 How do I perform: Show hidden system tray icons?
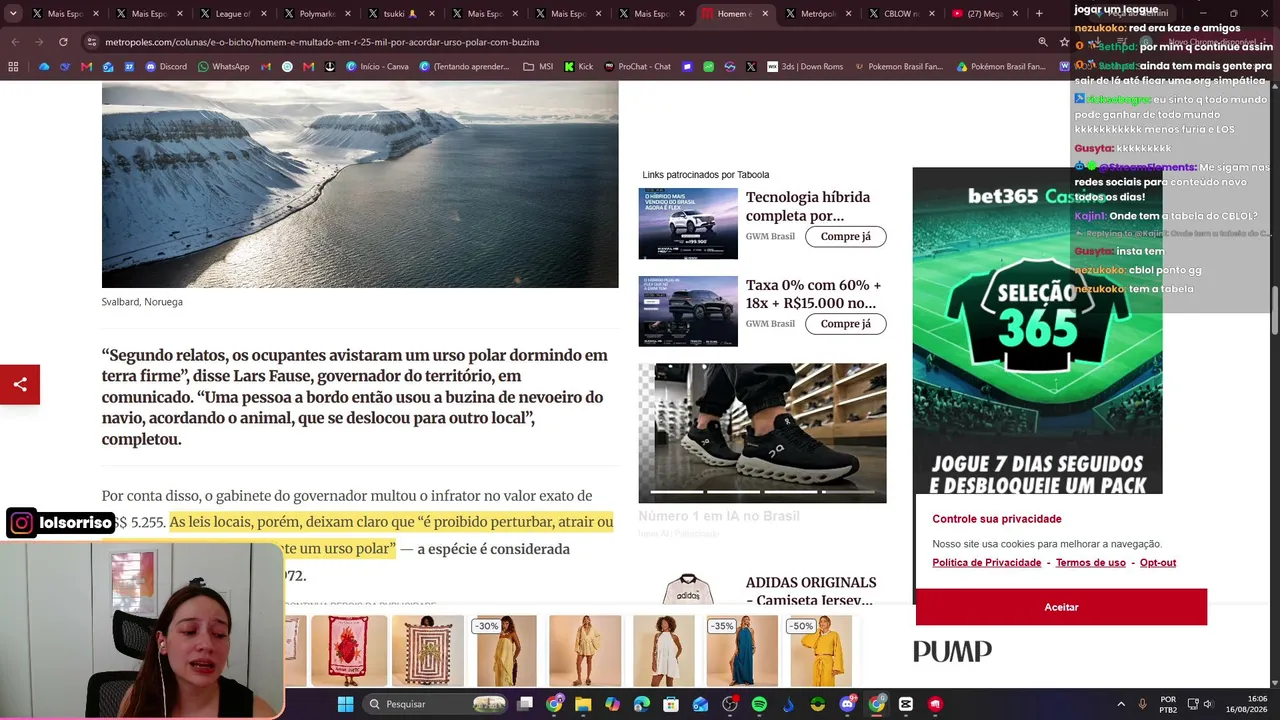(1120, 704)
